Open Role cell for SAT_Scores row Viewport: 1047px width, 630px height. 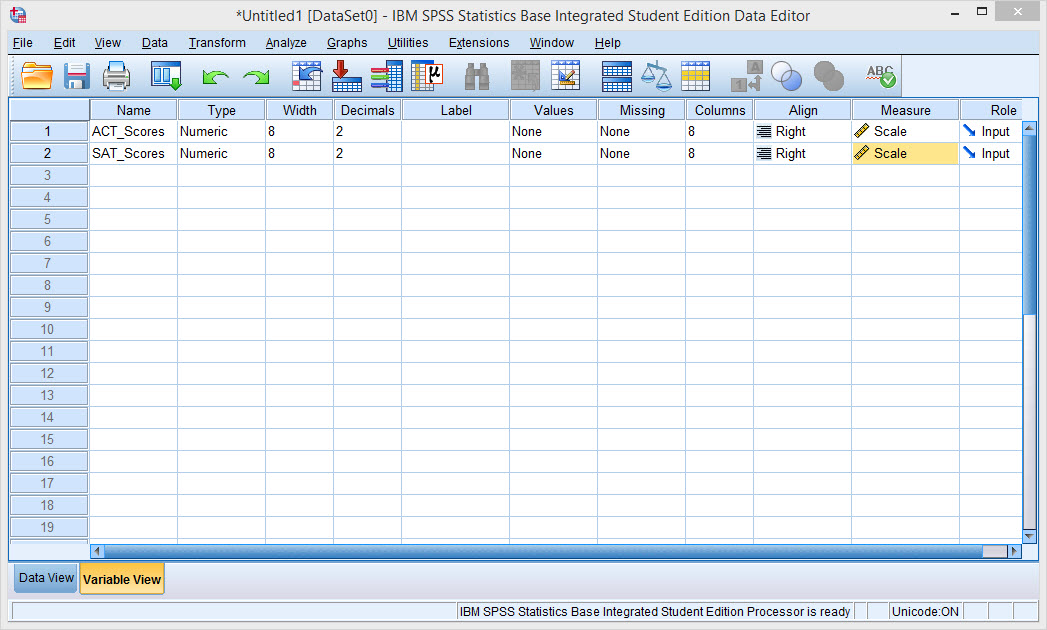point(990,153)
